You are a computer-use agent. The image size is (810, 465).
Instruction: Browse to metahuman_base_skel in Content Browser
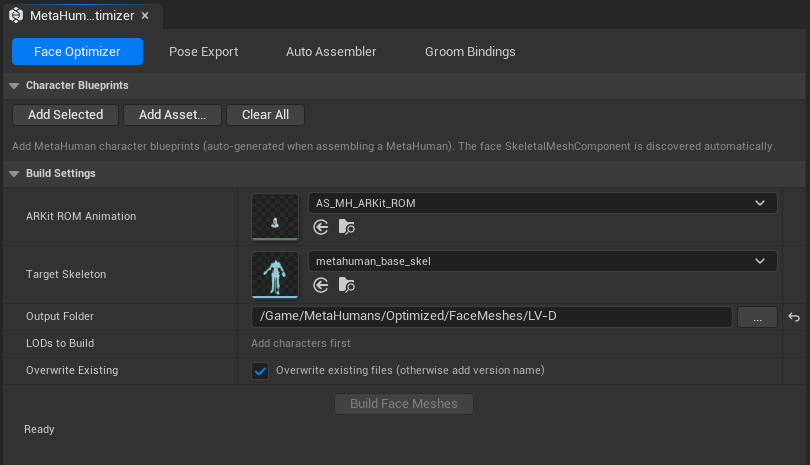coord(347,285)
